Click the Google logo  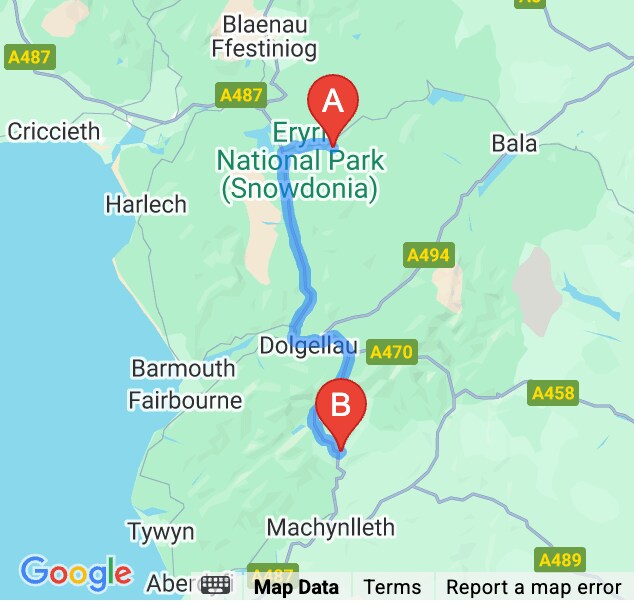pyautogui.click(x=76, y=573)
